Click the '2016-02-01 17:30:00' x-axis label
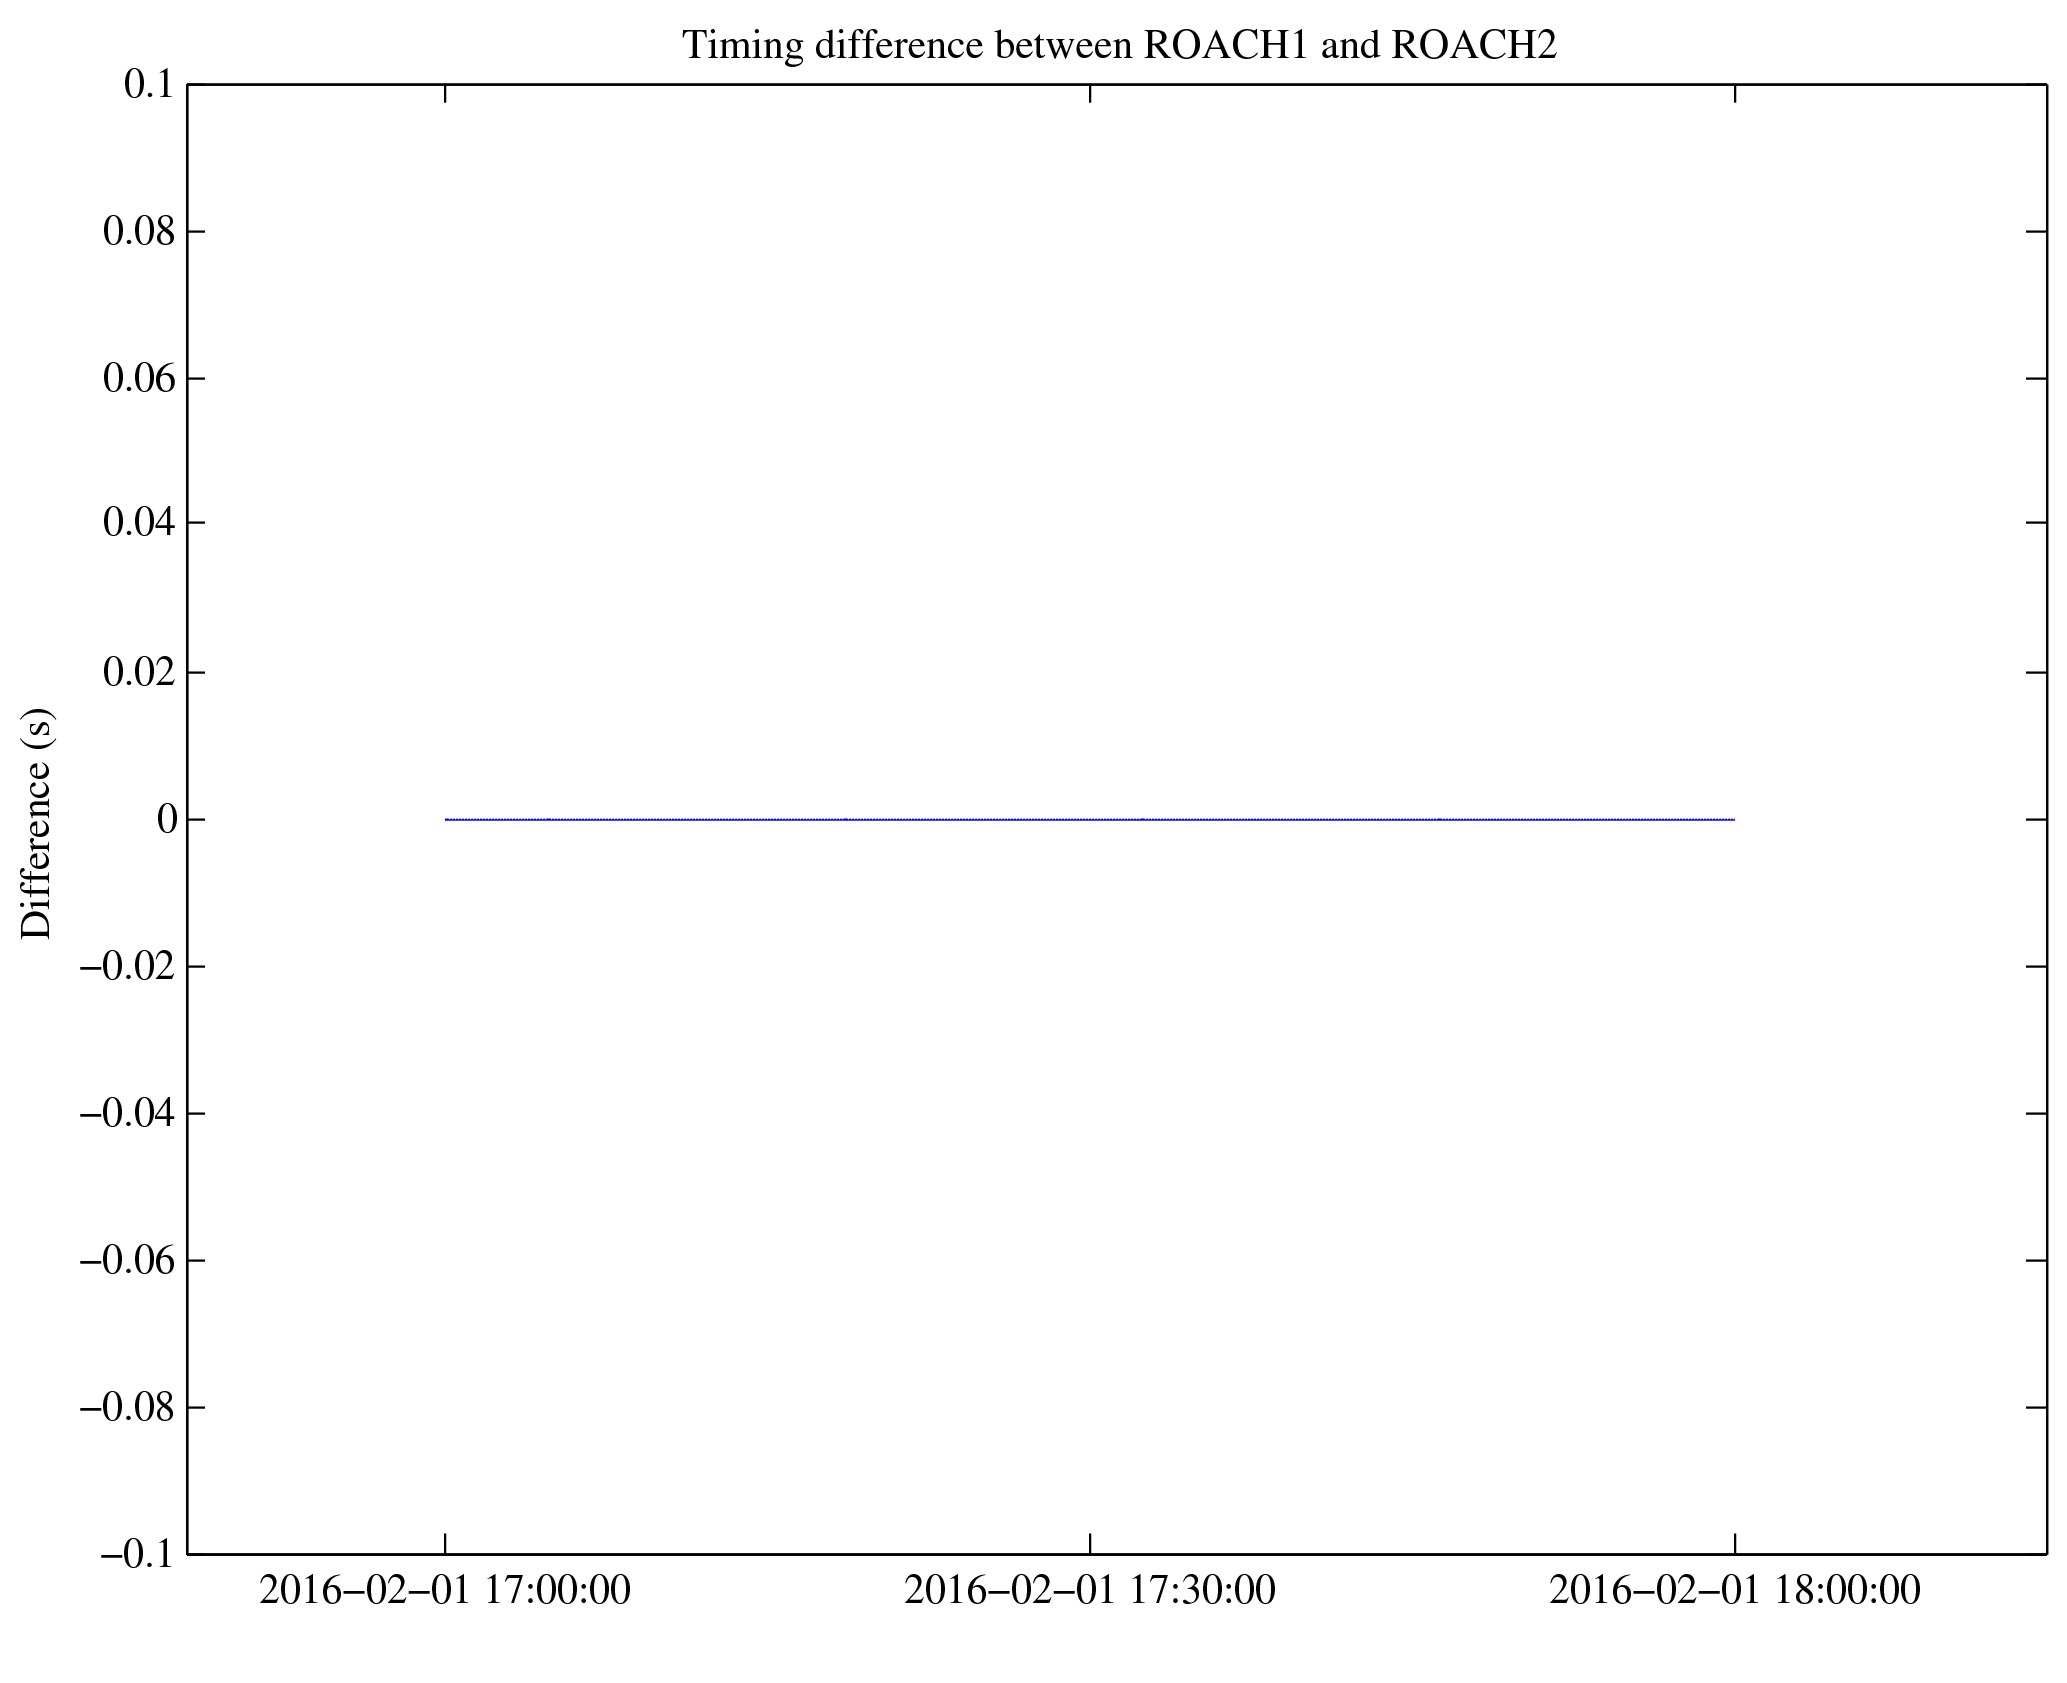 (1090, 1589)
